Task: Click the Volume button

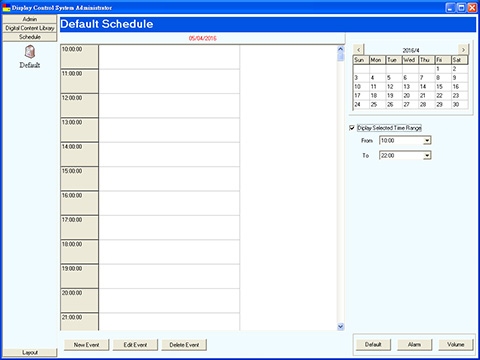Action: point(456,344)
